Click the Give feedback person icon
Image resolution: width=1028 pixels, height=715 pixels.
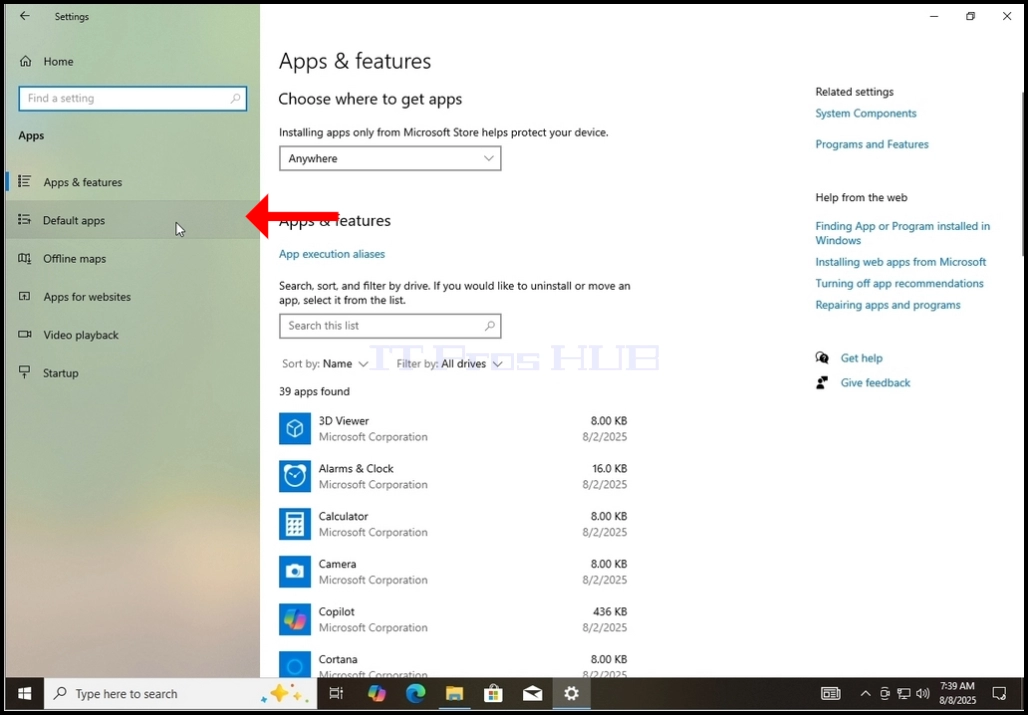point(822,383)
